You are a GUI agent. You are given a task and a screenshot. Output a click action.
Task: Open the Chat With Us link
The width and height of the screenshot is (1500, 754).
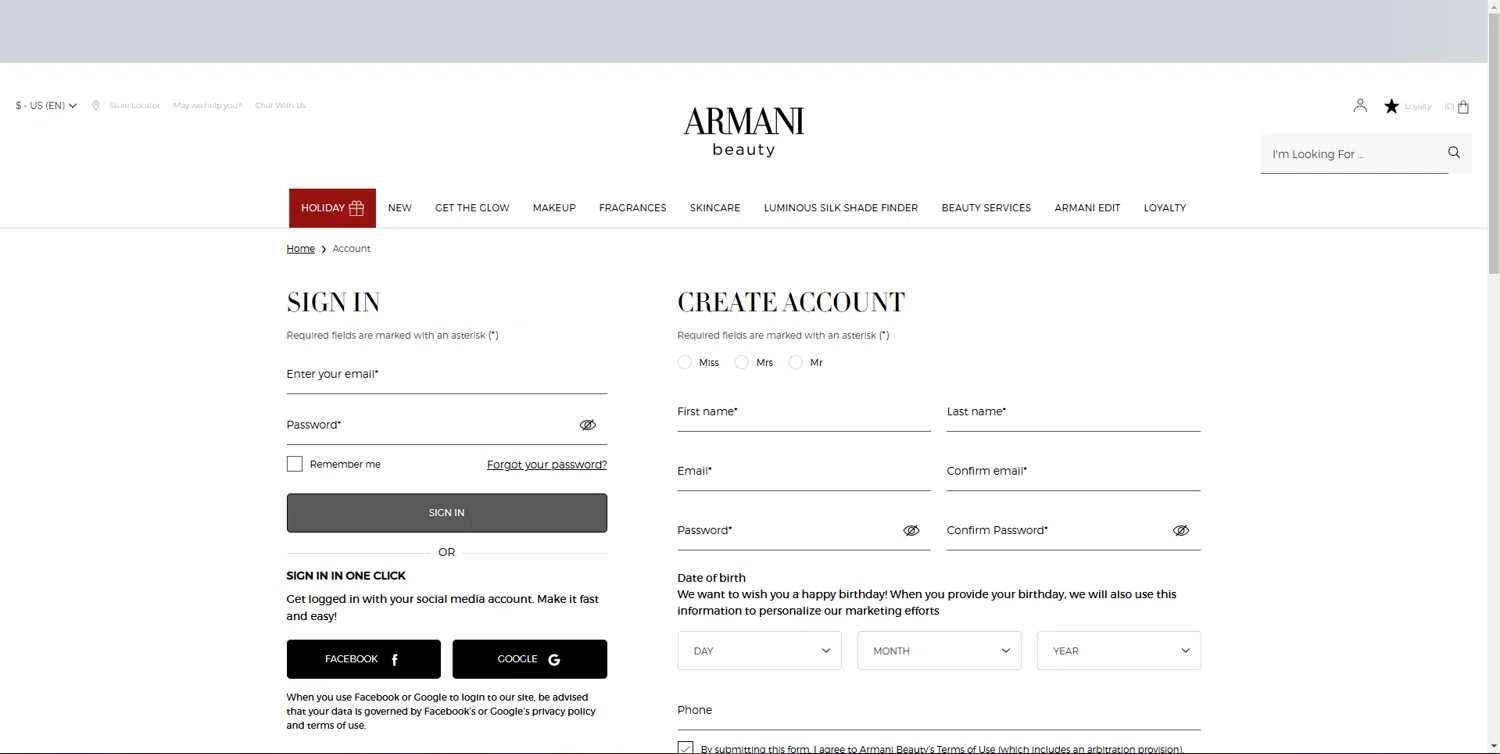point(281,106)
